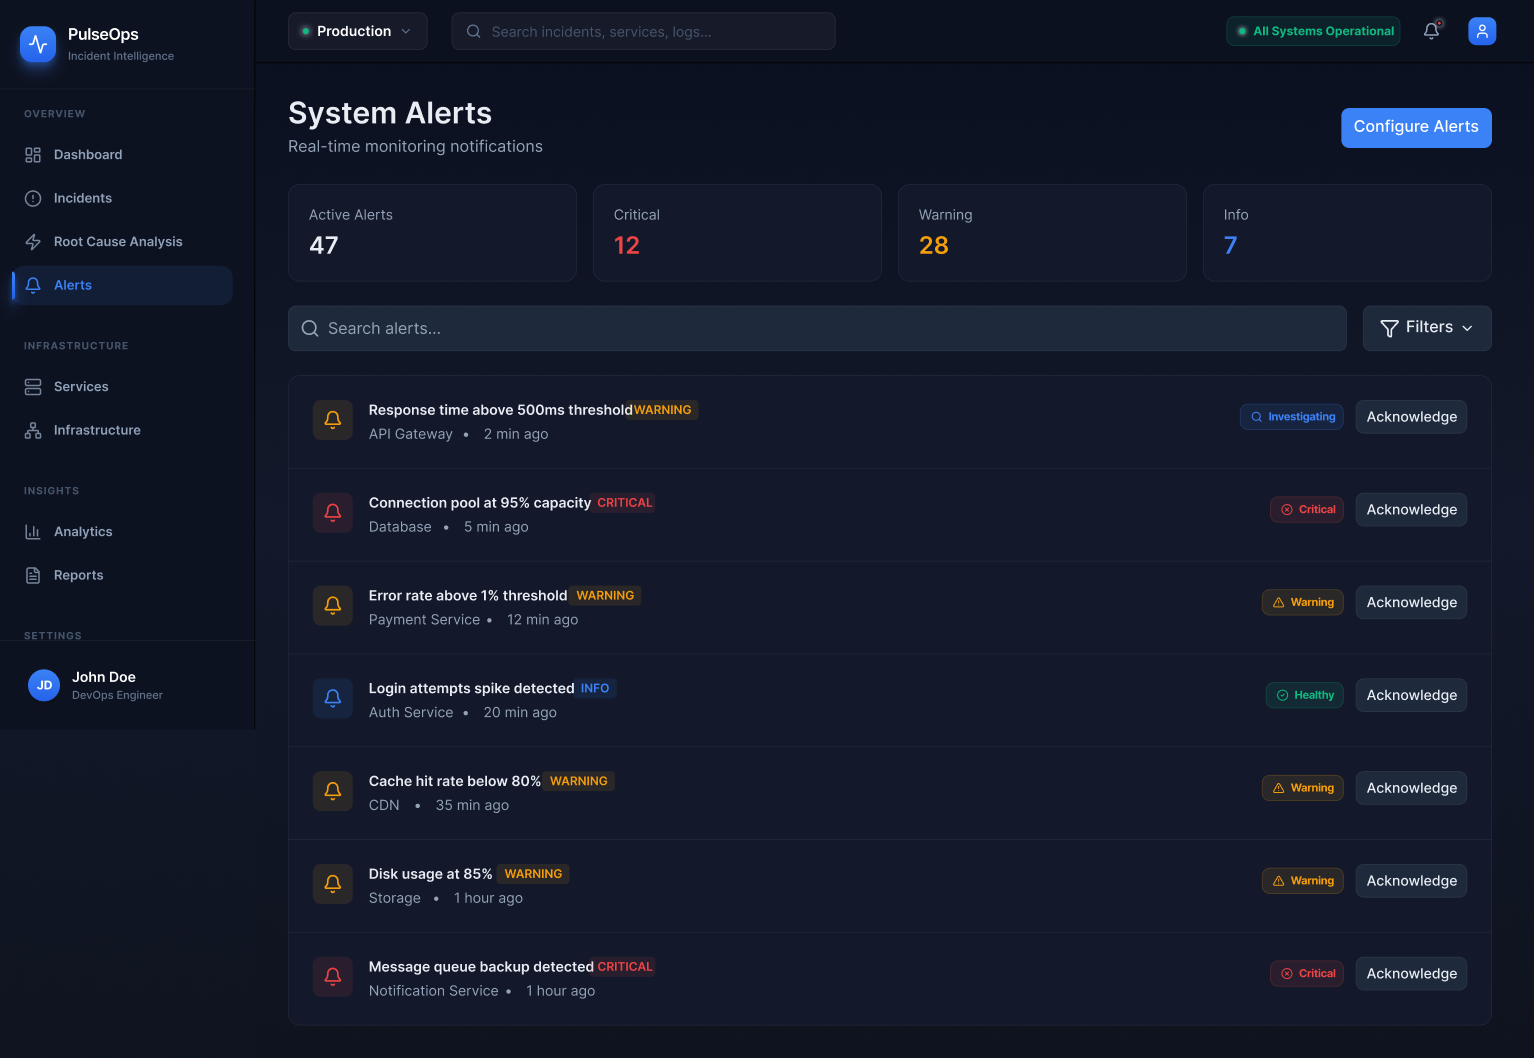This screenshot has height=1058, width=1534.
Task: Select the Root Cause Analysis icon
Action: pyautogui.click(x=33, y=241)
